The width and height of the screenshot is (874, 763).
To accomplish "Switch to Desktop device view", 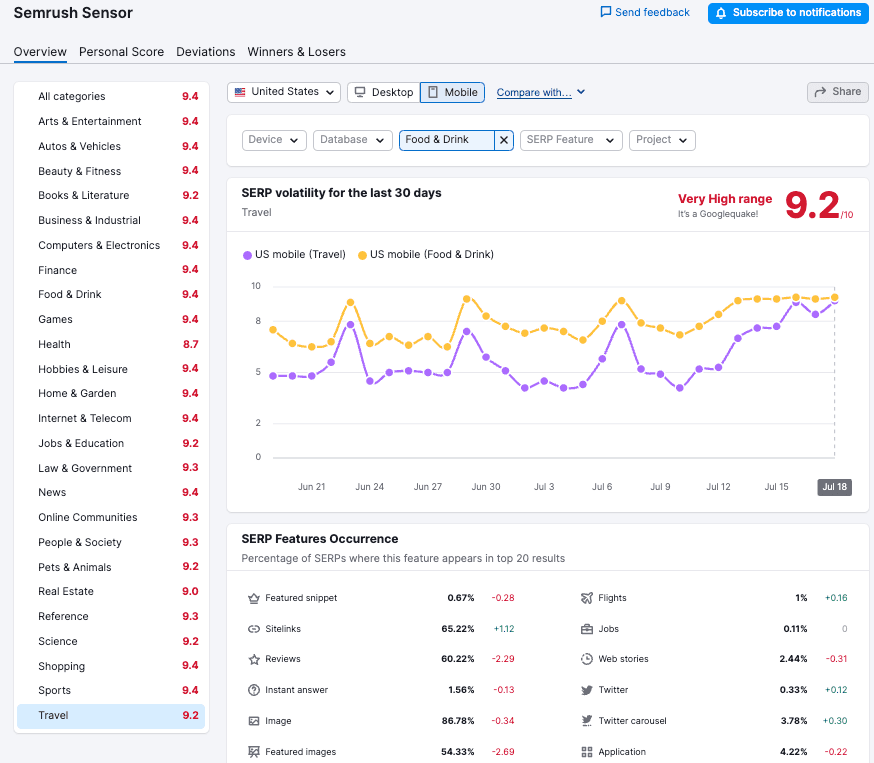I will pos(383,92).
